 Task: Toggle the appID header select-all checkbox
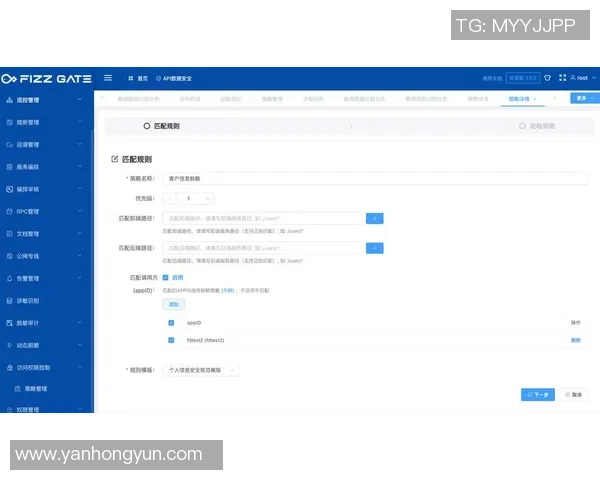pyautogui.click(x=171, y=323)
